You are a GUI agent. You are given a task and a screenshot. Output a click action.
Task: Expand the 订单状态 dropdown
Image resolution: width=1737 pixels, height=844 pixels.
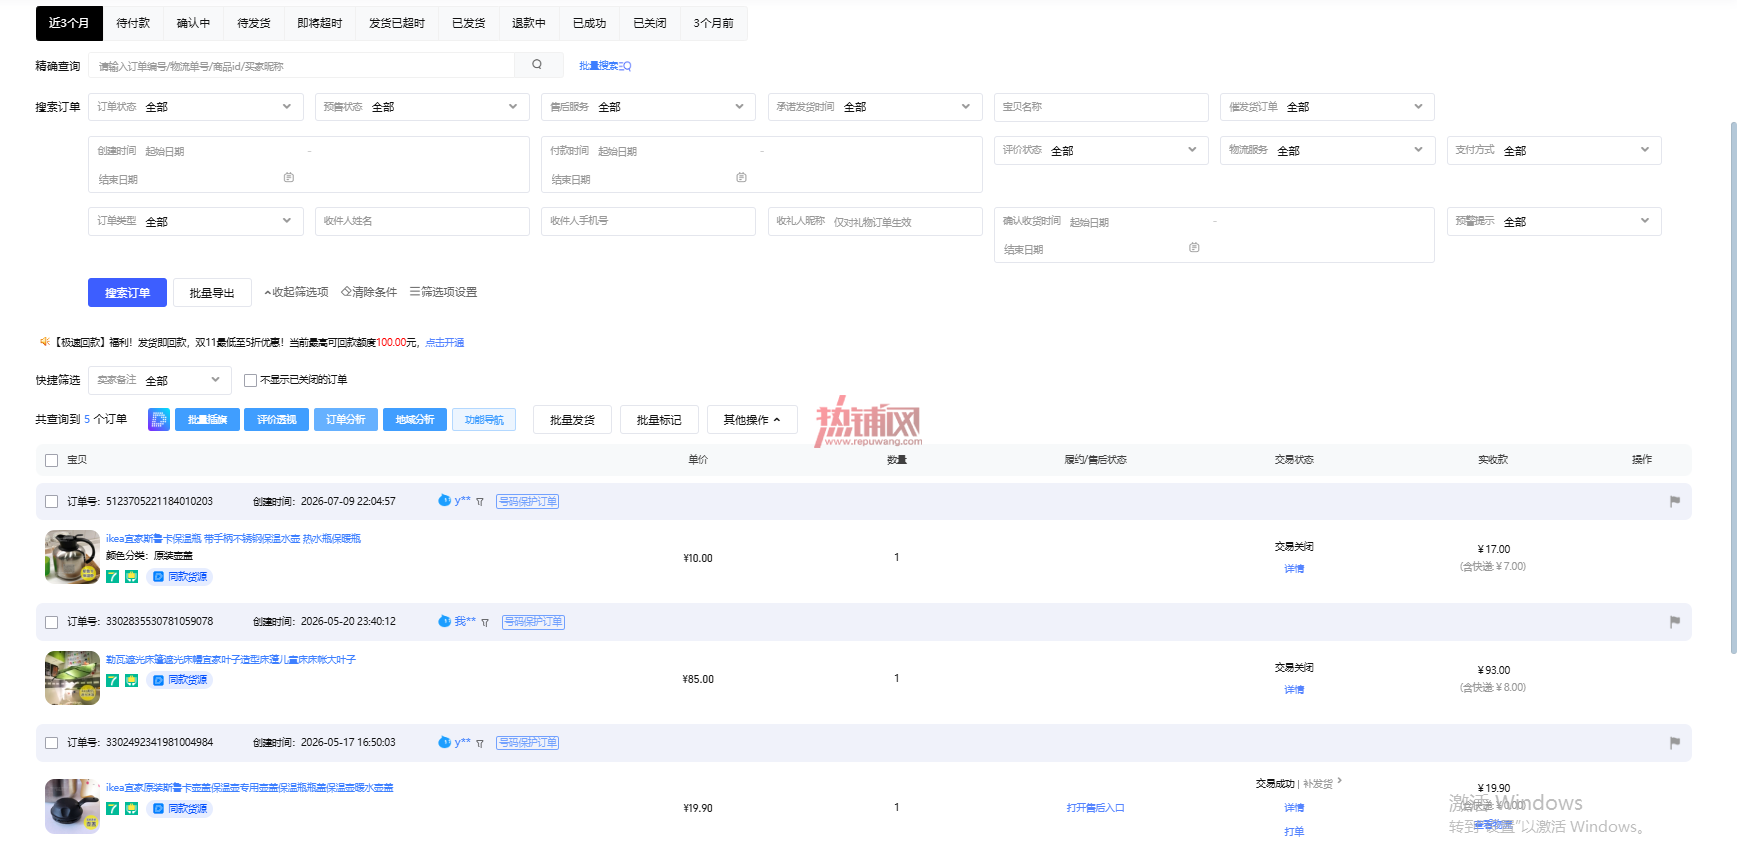(x=196, y=107)
